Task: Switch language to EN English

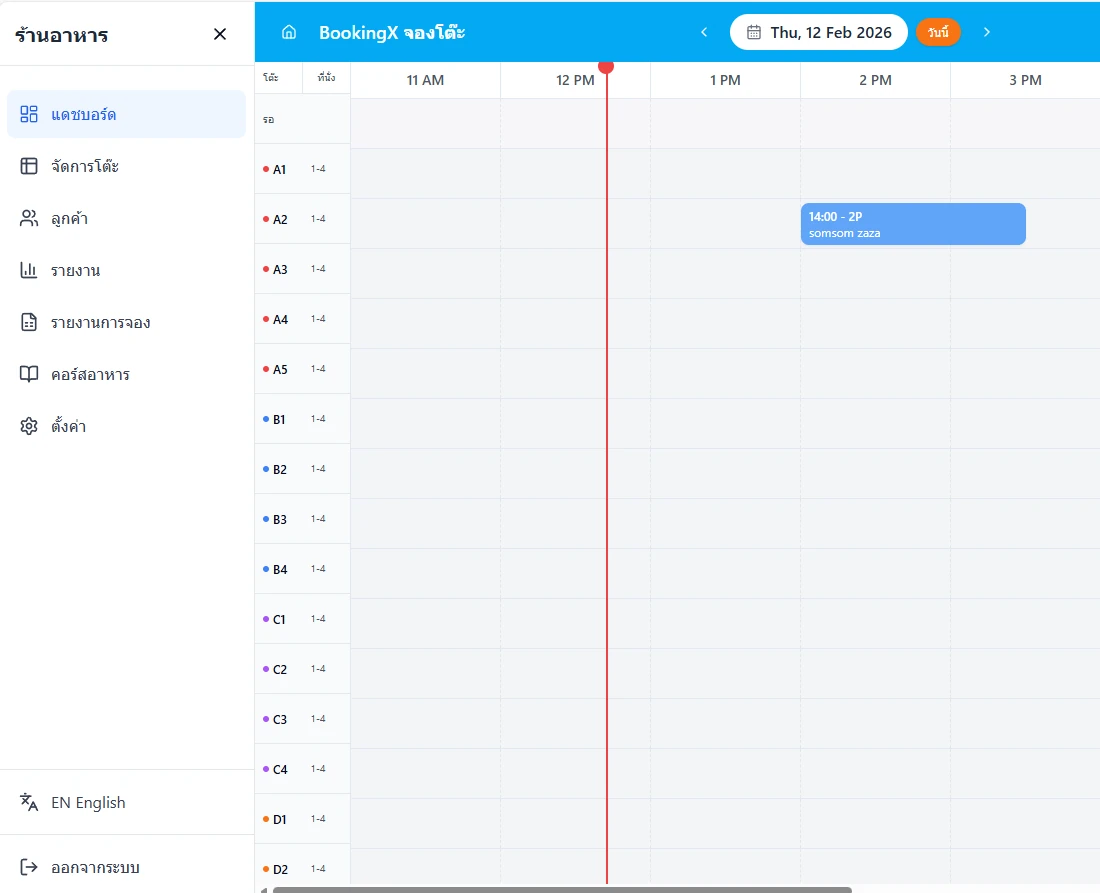Action: (88, 802)
